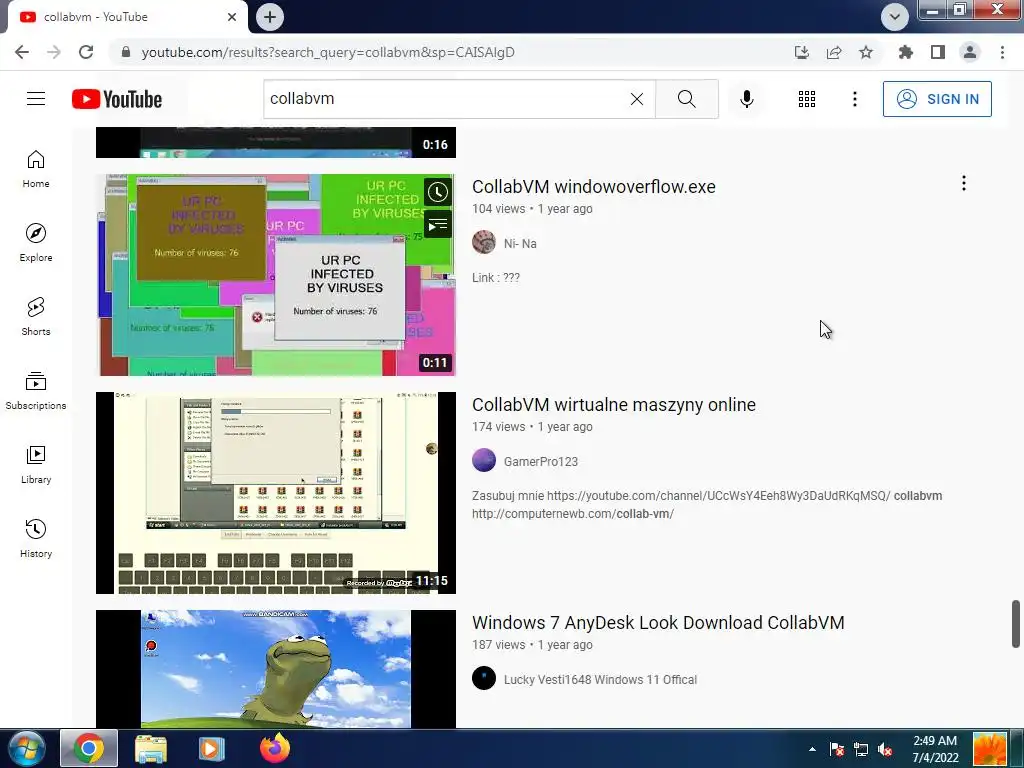
Task: Open CollabVM wirtualne maszyny online title
Action: (614, 405)
